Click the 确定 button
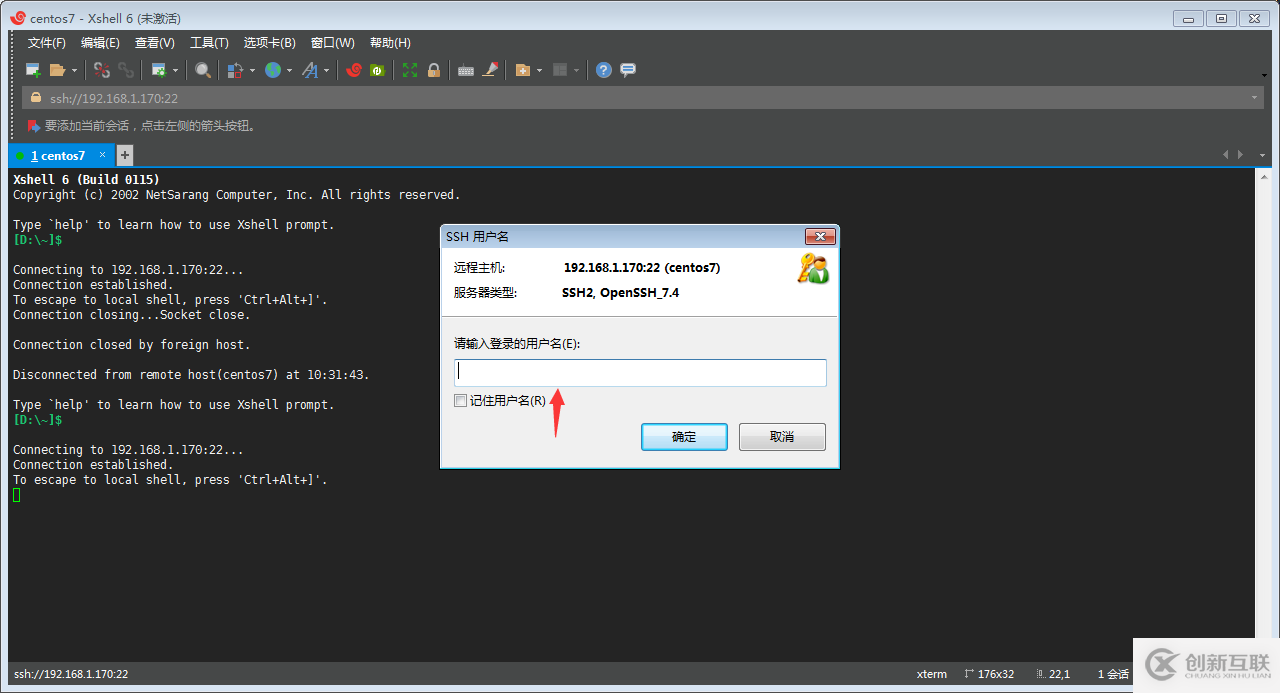The height and width of the screenshot is (693, 1280). pos(684,437)
